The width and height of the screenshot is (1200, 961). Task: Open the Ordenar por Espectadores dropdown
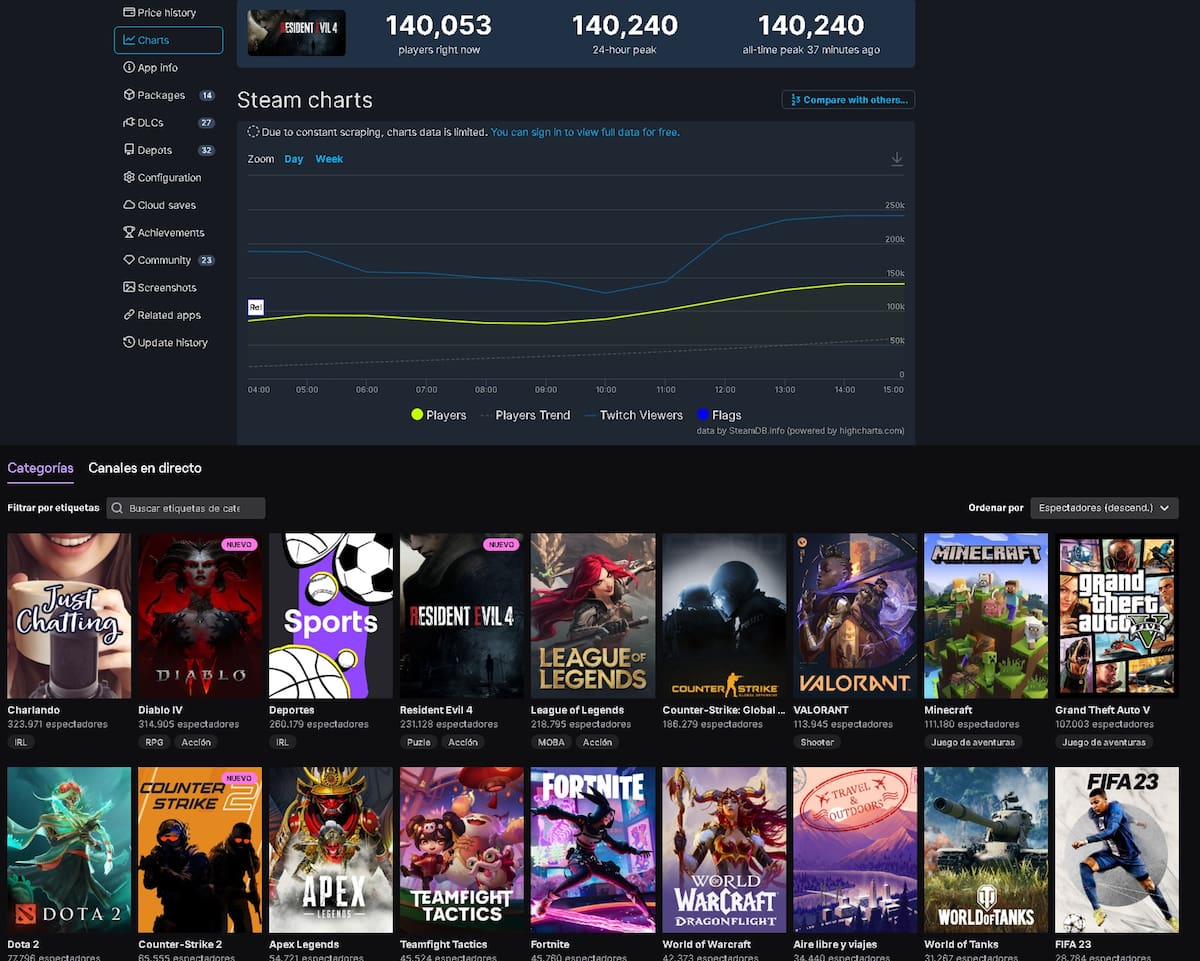click(1104, 508)
